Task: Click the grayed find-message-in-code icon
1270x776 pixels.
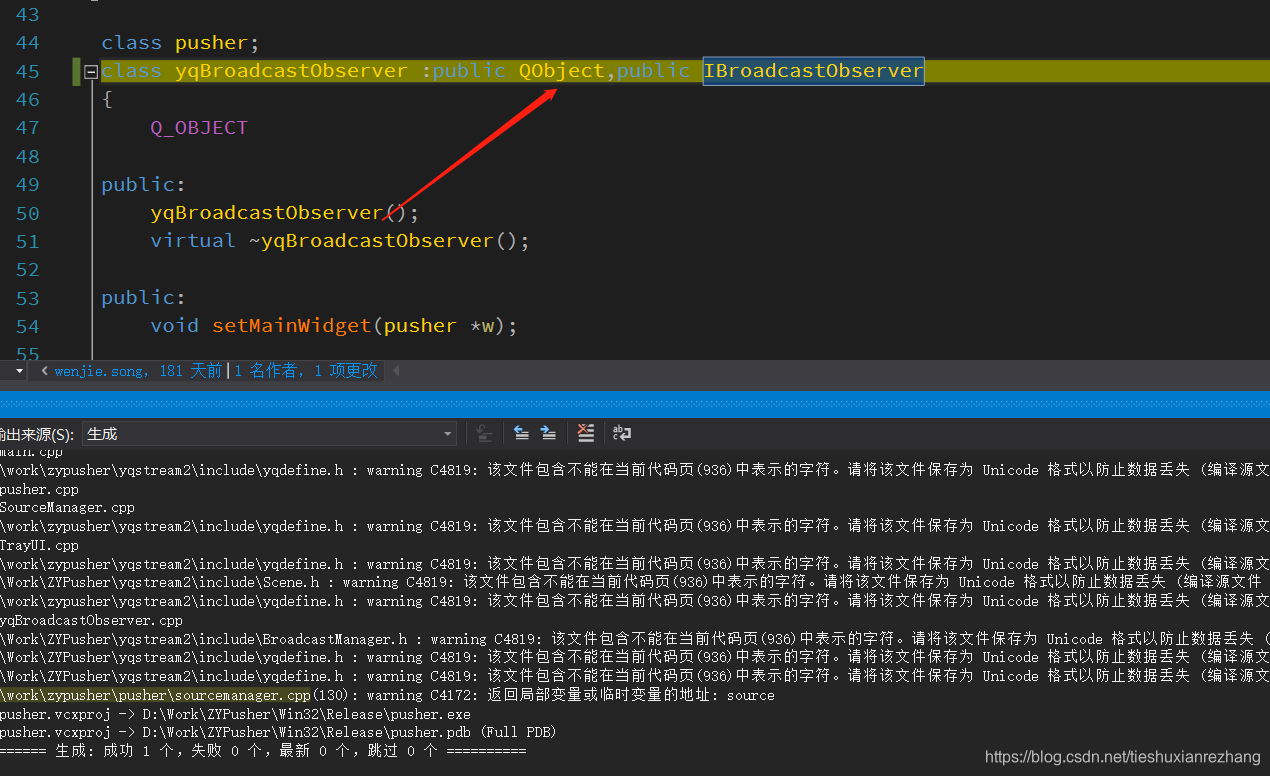Action: coord(485,433)
